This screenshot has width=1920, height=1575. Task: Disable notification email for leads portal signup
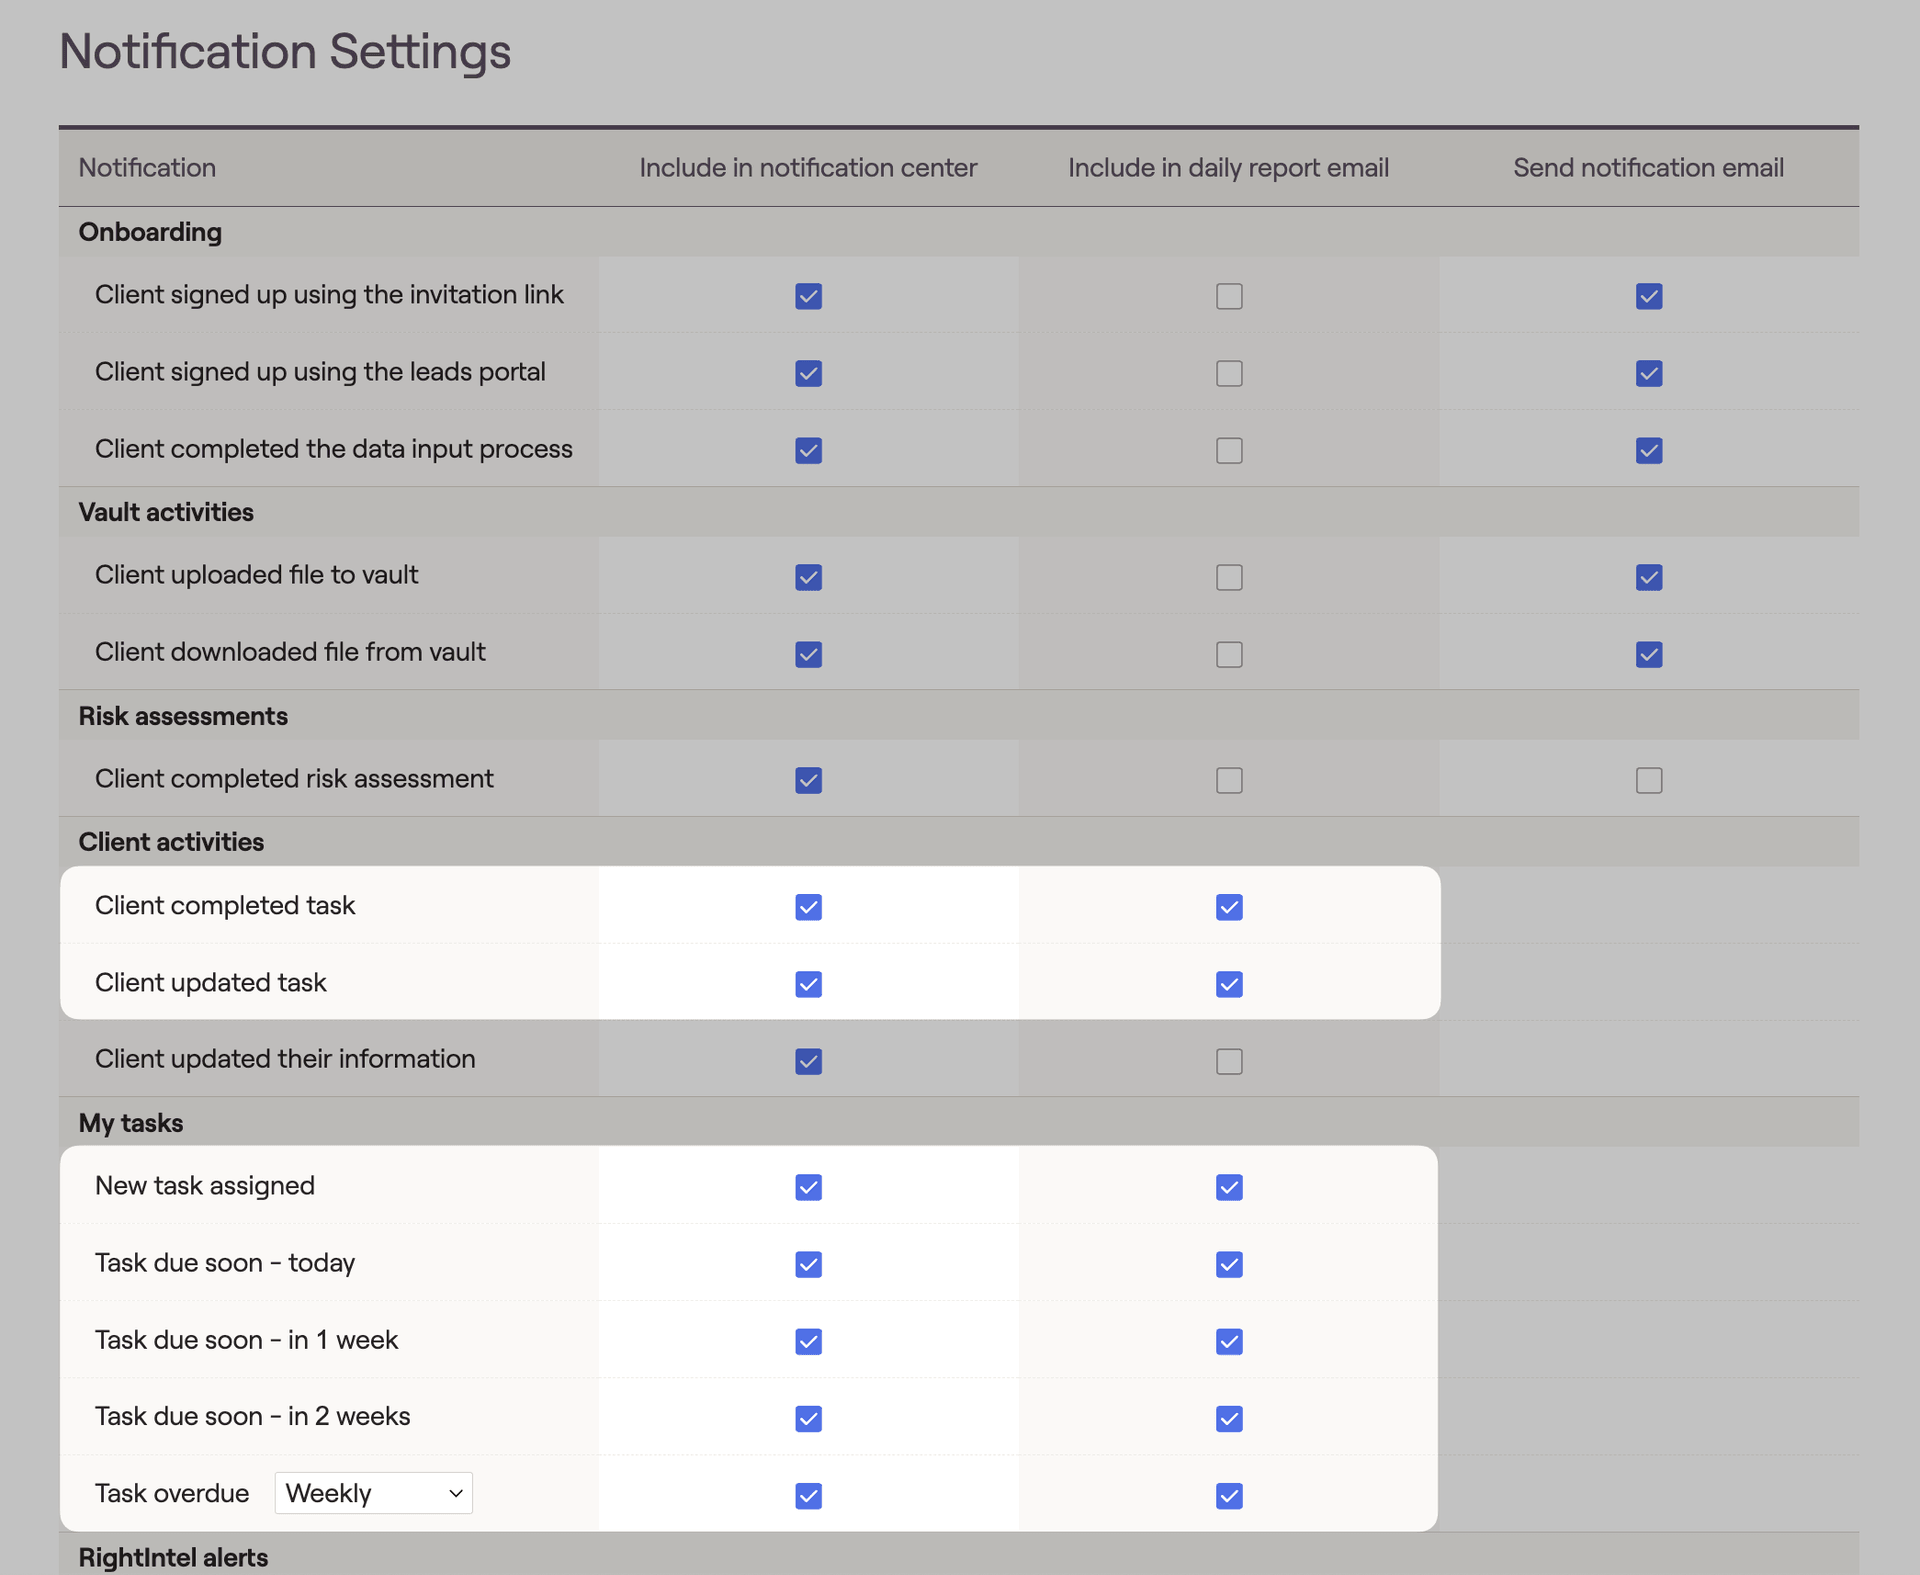1648,373
